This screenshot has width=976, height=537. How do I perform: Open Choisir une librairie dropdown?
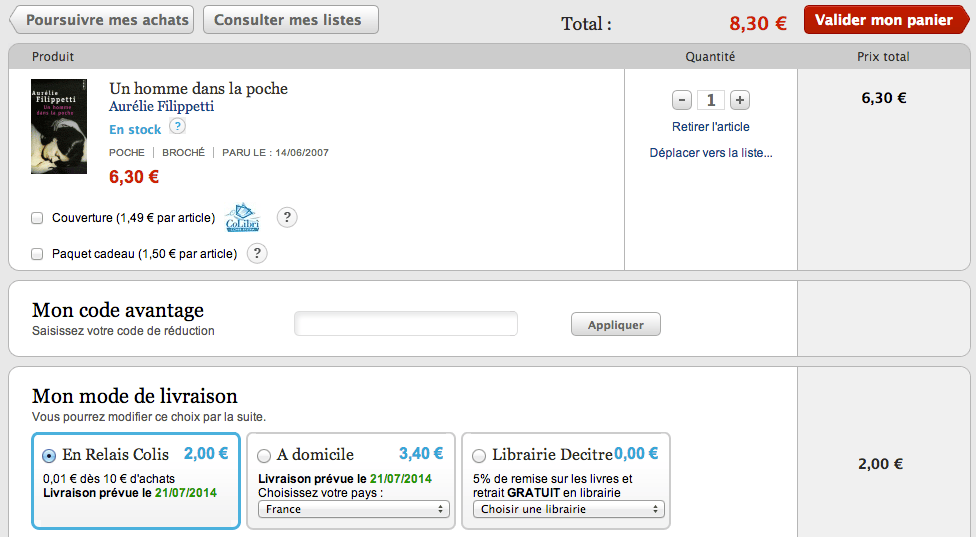click(x=569, y=509)
